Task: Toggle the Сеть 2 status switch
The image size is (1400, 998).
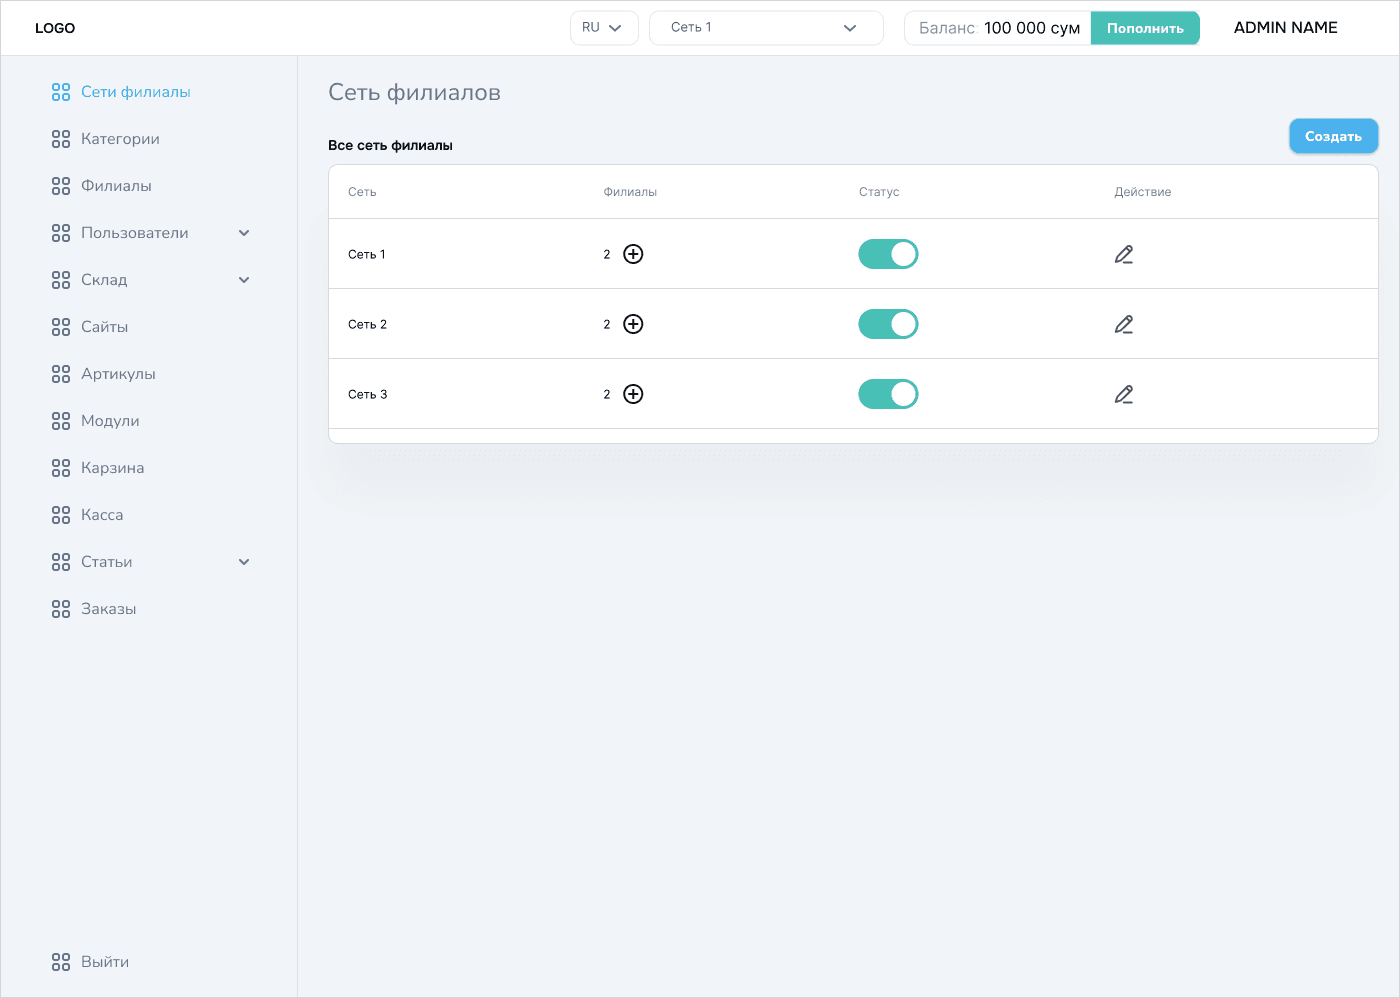Action: [x=888, y=324]
